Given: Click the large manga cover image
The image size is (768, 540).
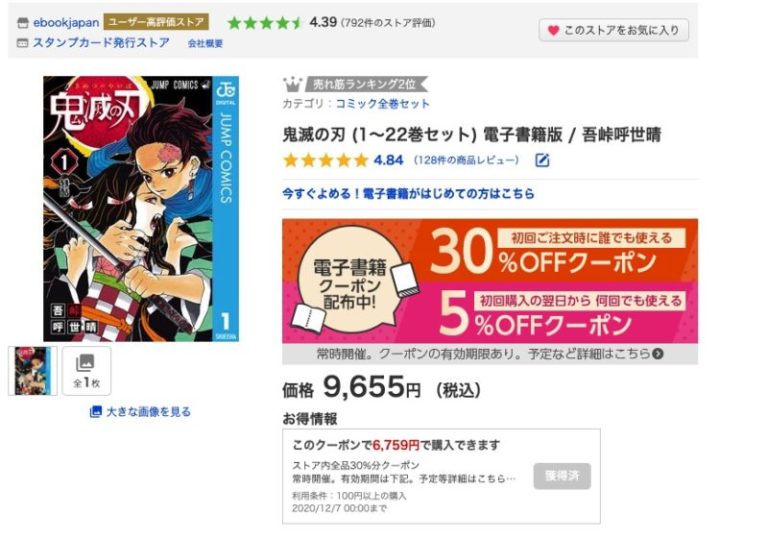Looking at the screenshot, I should pos(141,209).
